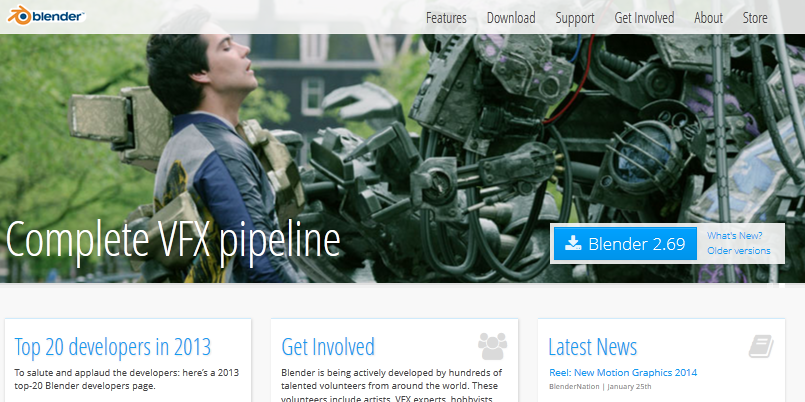Open the Top 20 developers in 2013 heading

112,347
